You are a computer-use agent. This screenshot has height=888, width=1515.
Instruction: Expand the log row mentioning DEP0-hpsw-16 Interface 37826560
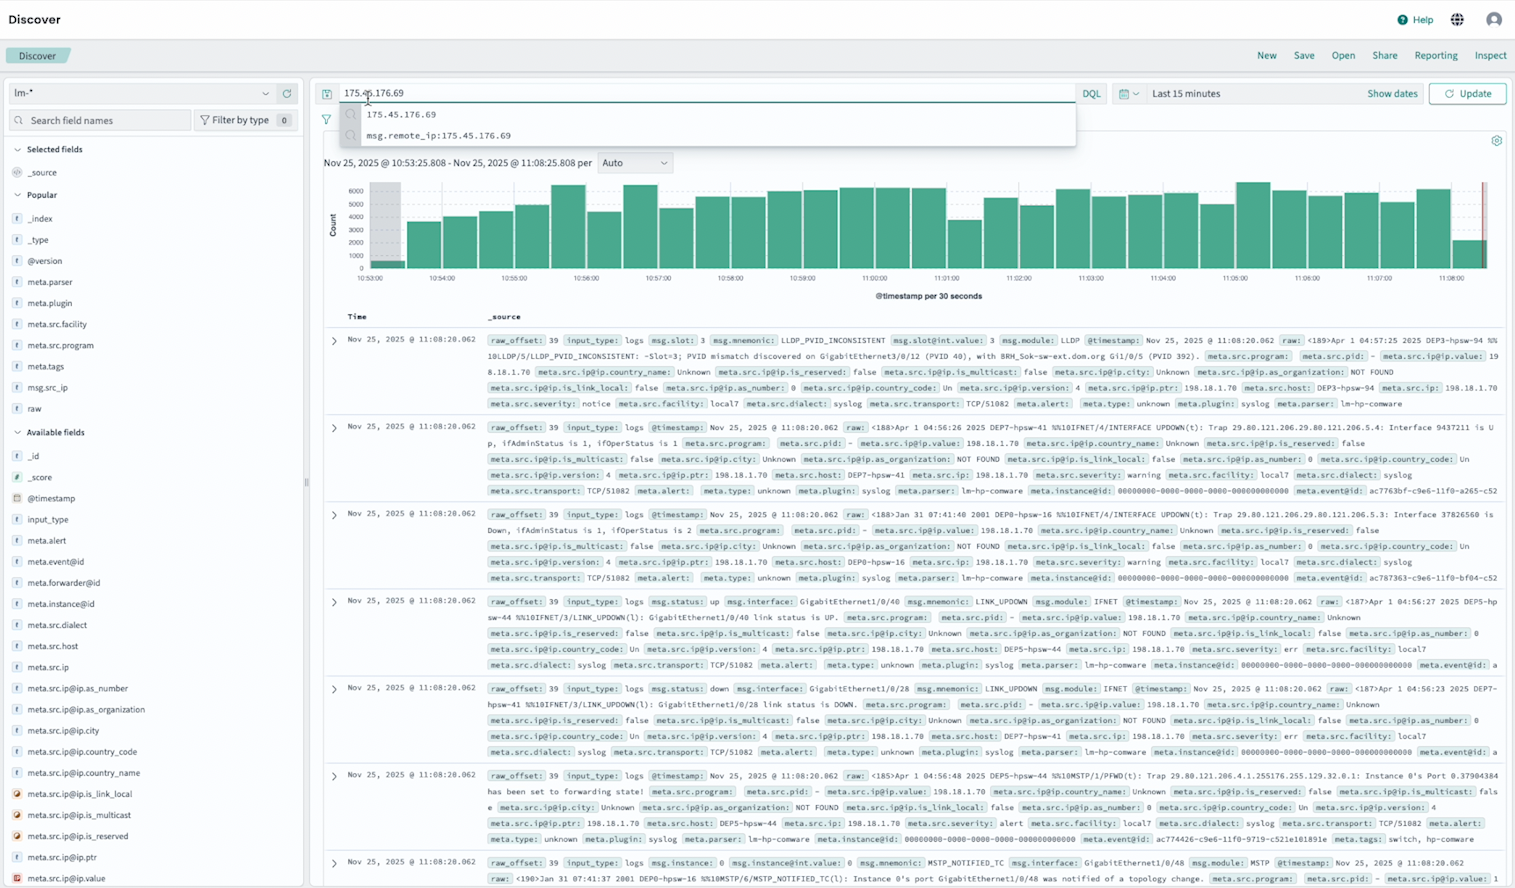pyautogui.click(x=334, y=515)
